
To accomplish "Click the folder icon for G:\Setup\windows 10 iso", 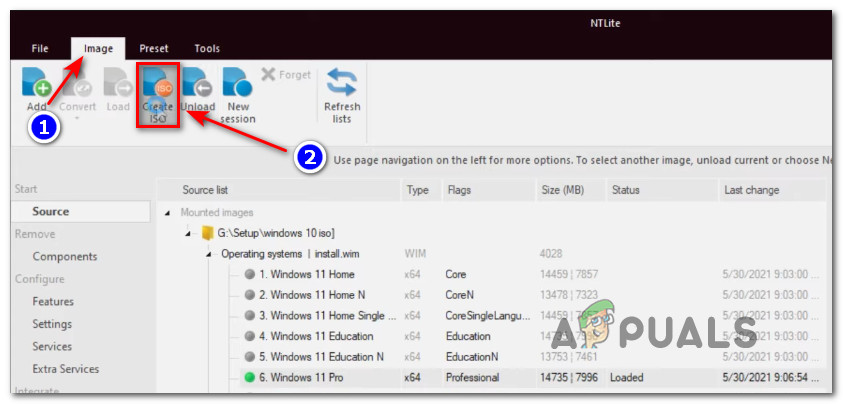I will (207, 233).
